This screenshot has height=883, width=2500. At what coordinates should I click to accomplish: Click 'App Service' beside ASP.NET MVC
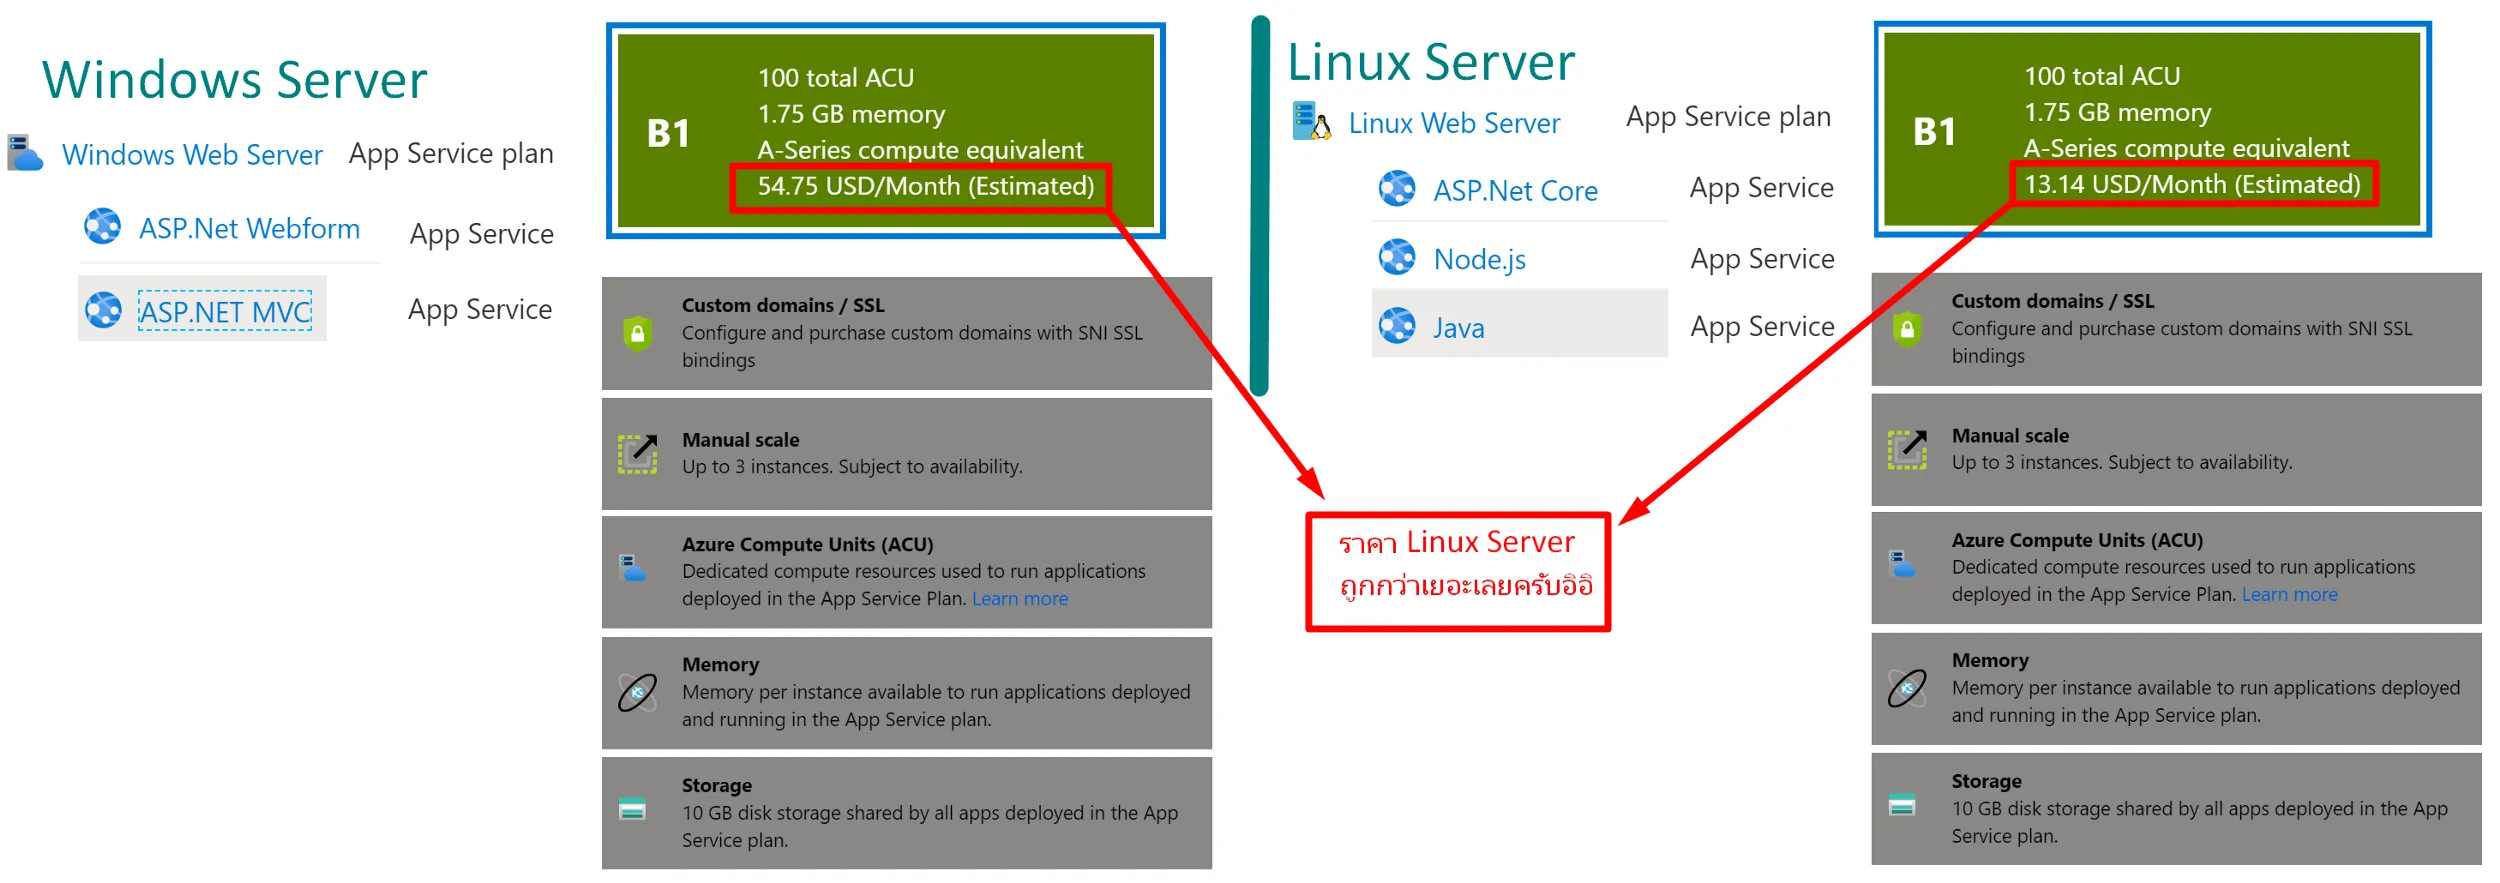click(480, 311)
